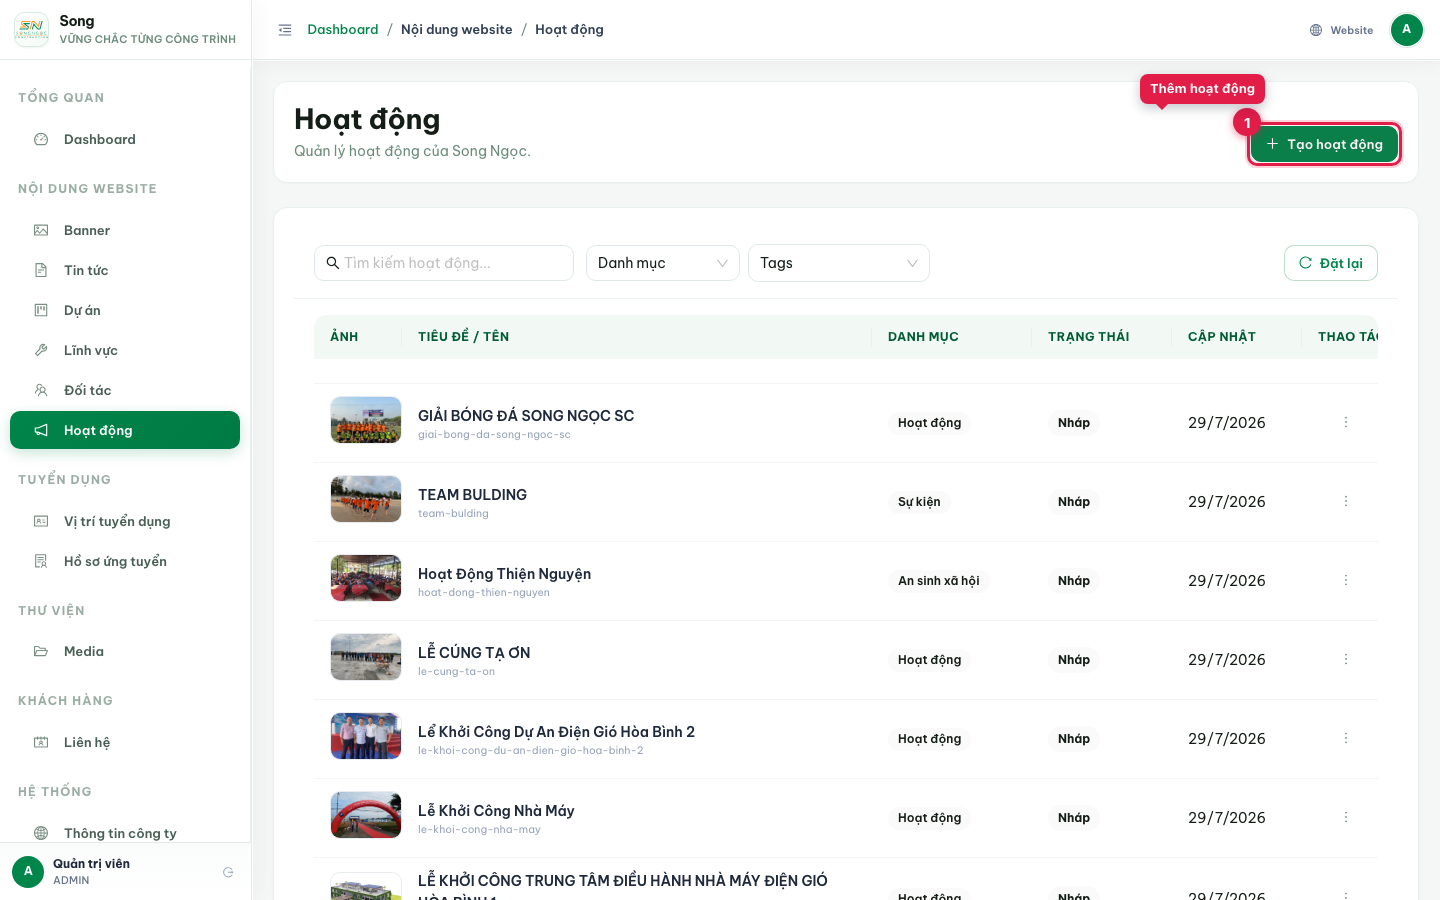Open three-dot menu for Lễ Khởi Công Nhà Máy

(1346, 817)
